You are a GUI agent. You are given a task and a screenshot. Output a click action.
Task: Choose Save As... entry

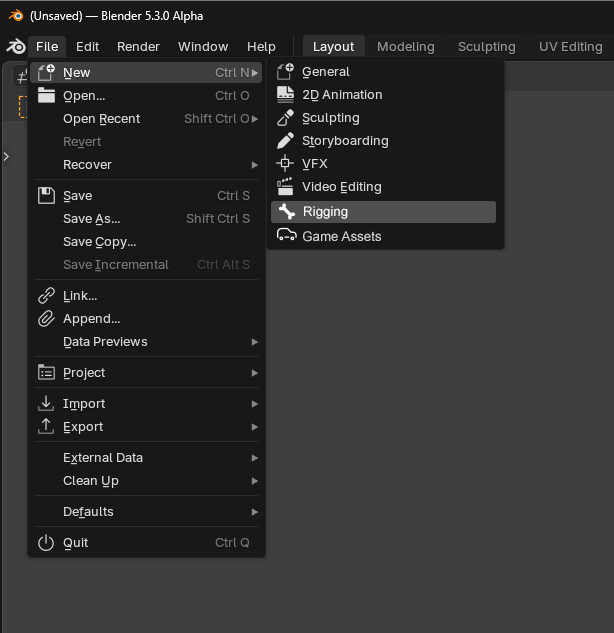click(x=146, y=219)
